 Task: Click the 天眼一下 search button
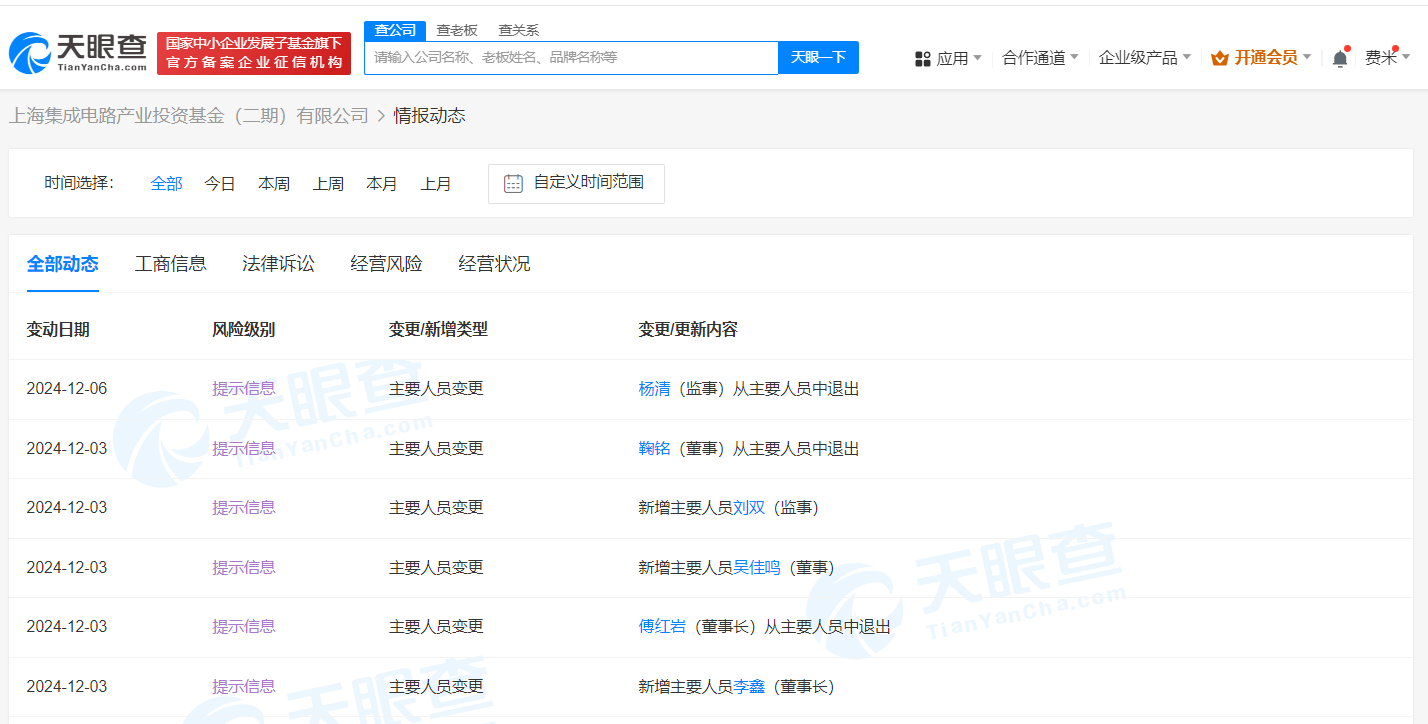point(818,57)
